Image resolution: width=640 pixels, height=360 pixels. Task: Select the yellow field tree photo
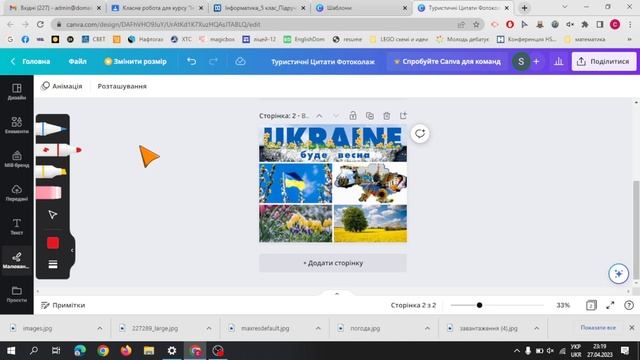click(x=370, y=223)
